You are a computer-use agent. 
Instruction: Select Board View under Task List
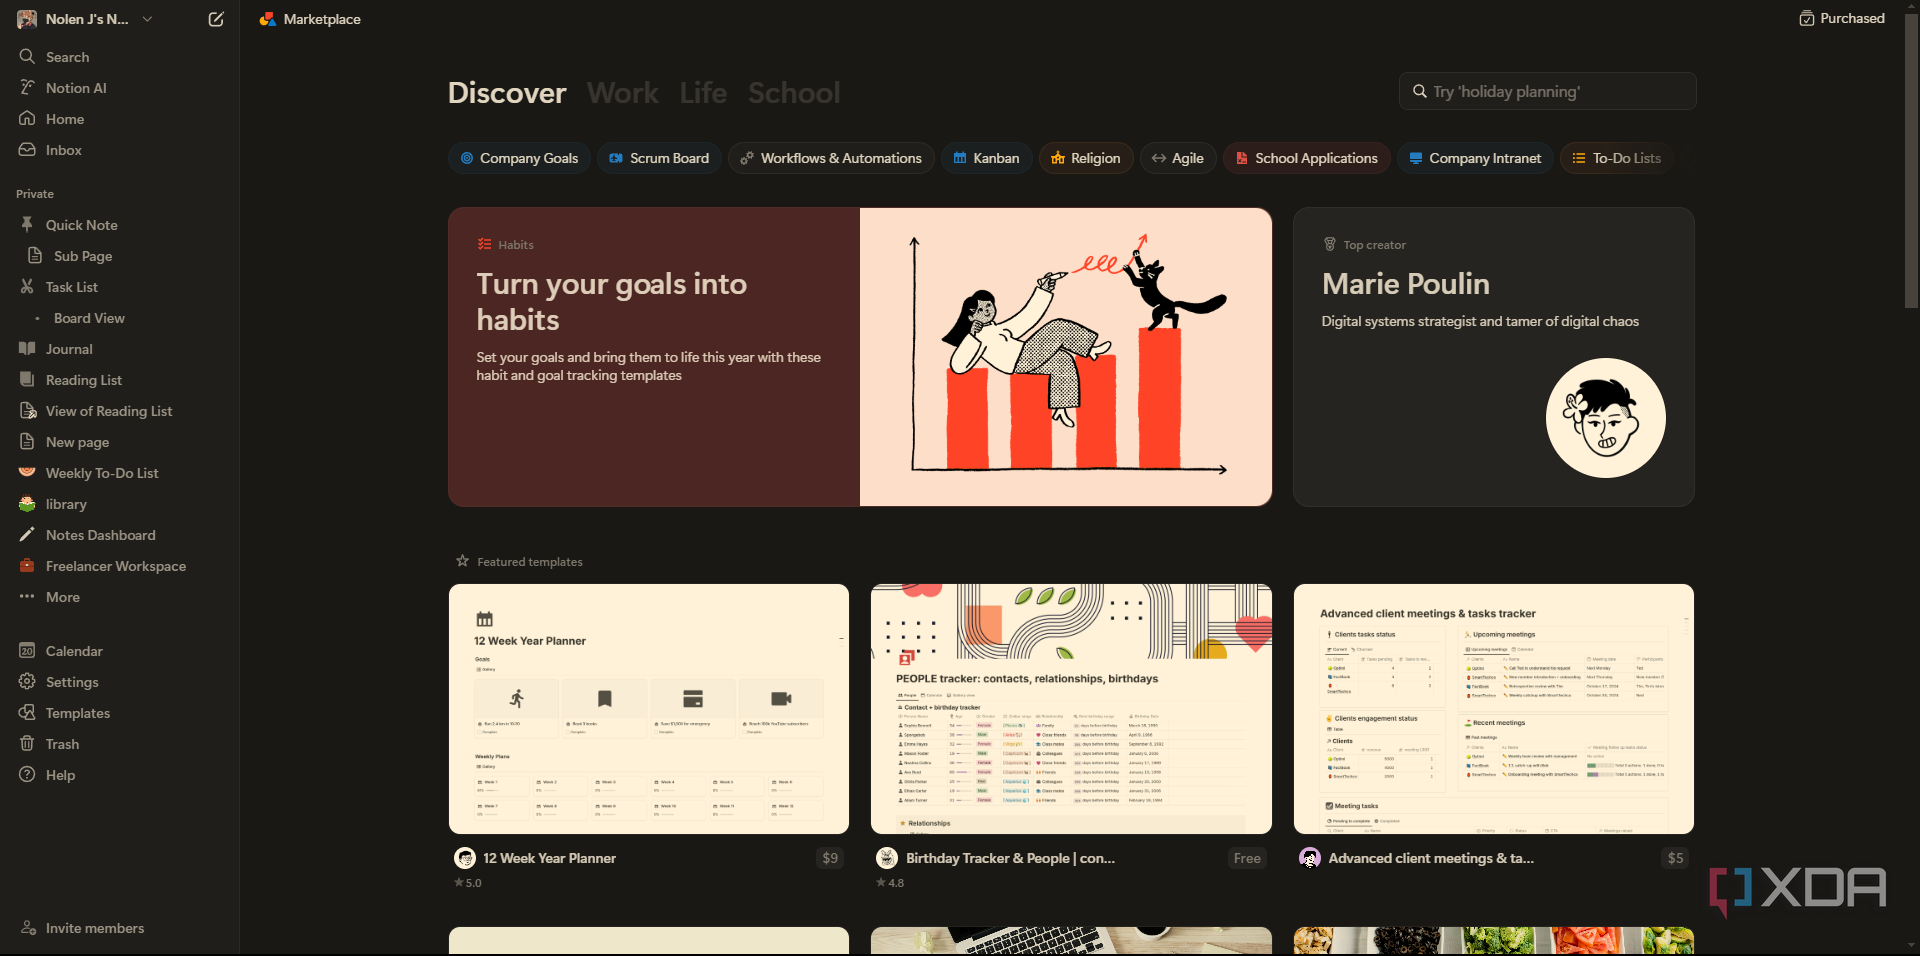(x=120, y=318)
